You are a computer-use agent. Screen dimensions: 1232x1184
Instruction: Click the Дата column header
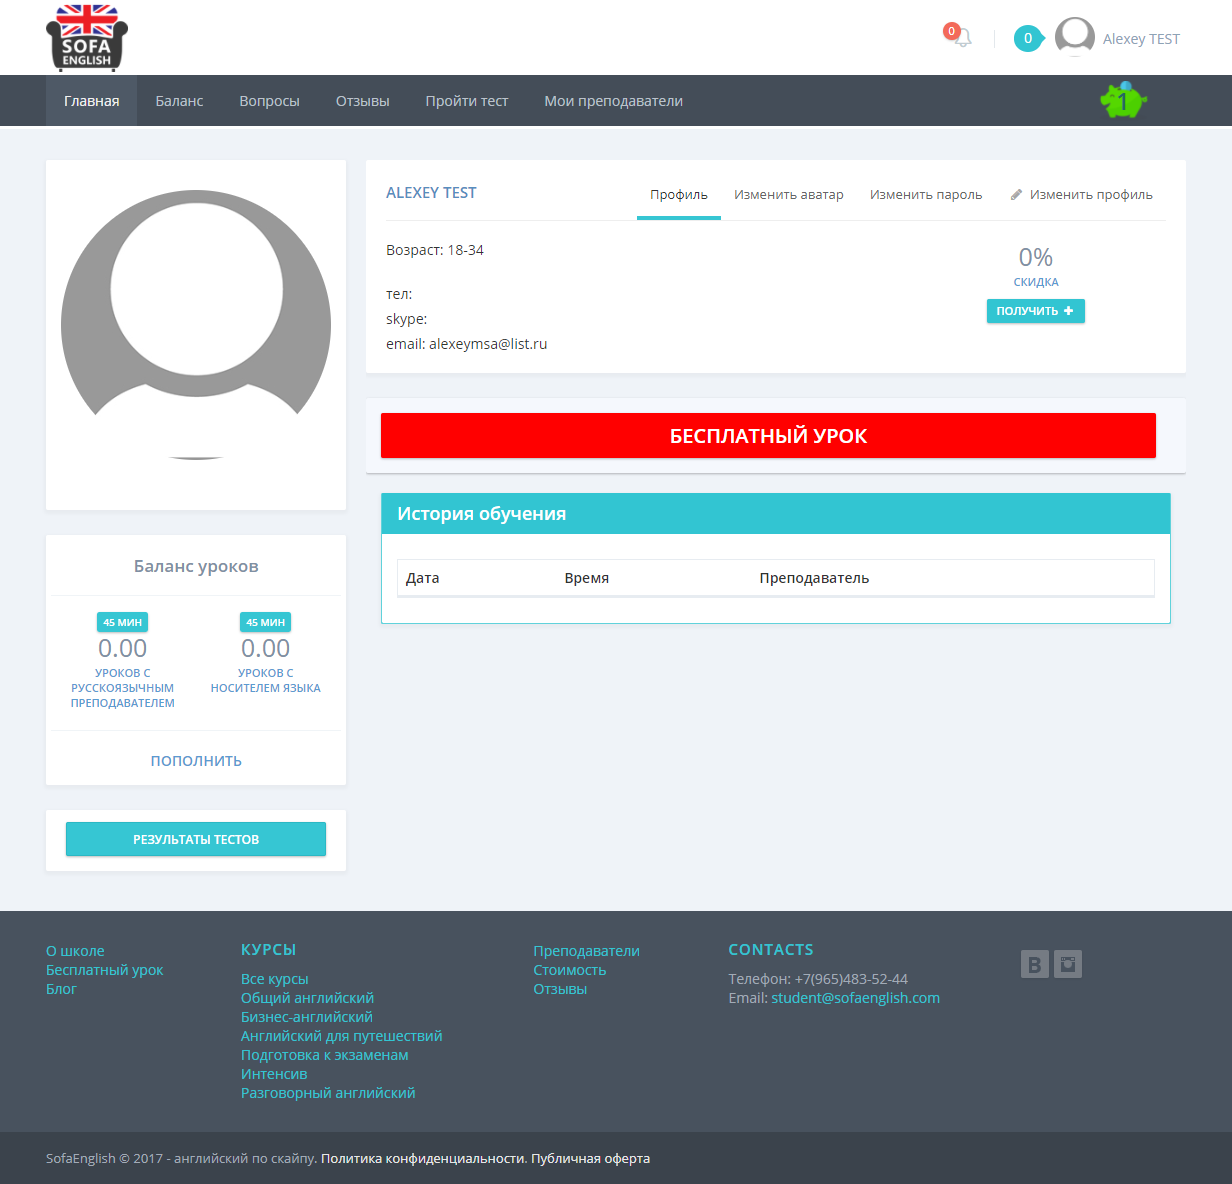coord(423,578)
